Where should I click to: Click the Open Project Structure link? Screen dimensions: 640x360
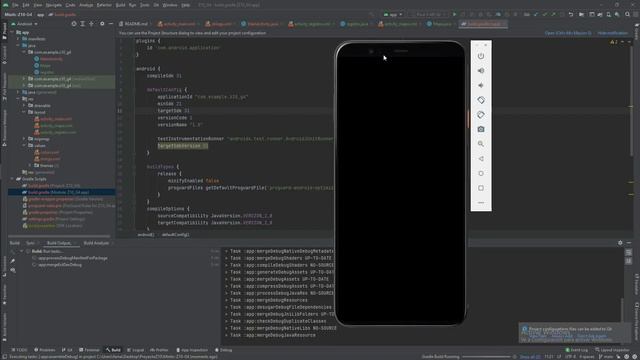(568, 33)
